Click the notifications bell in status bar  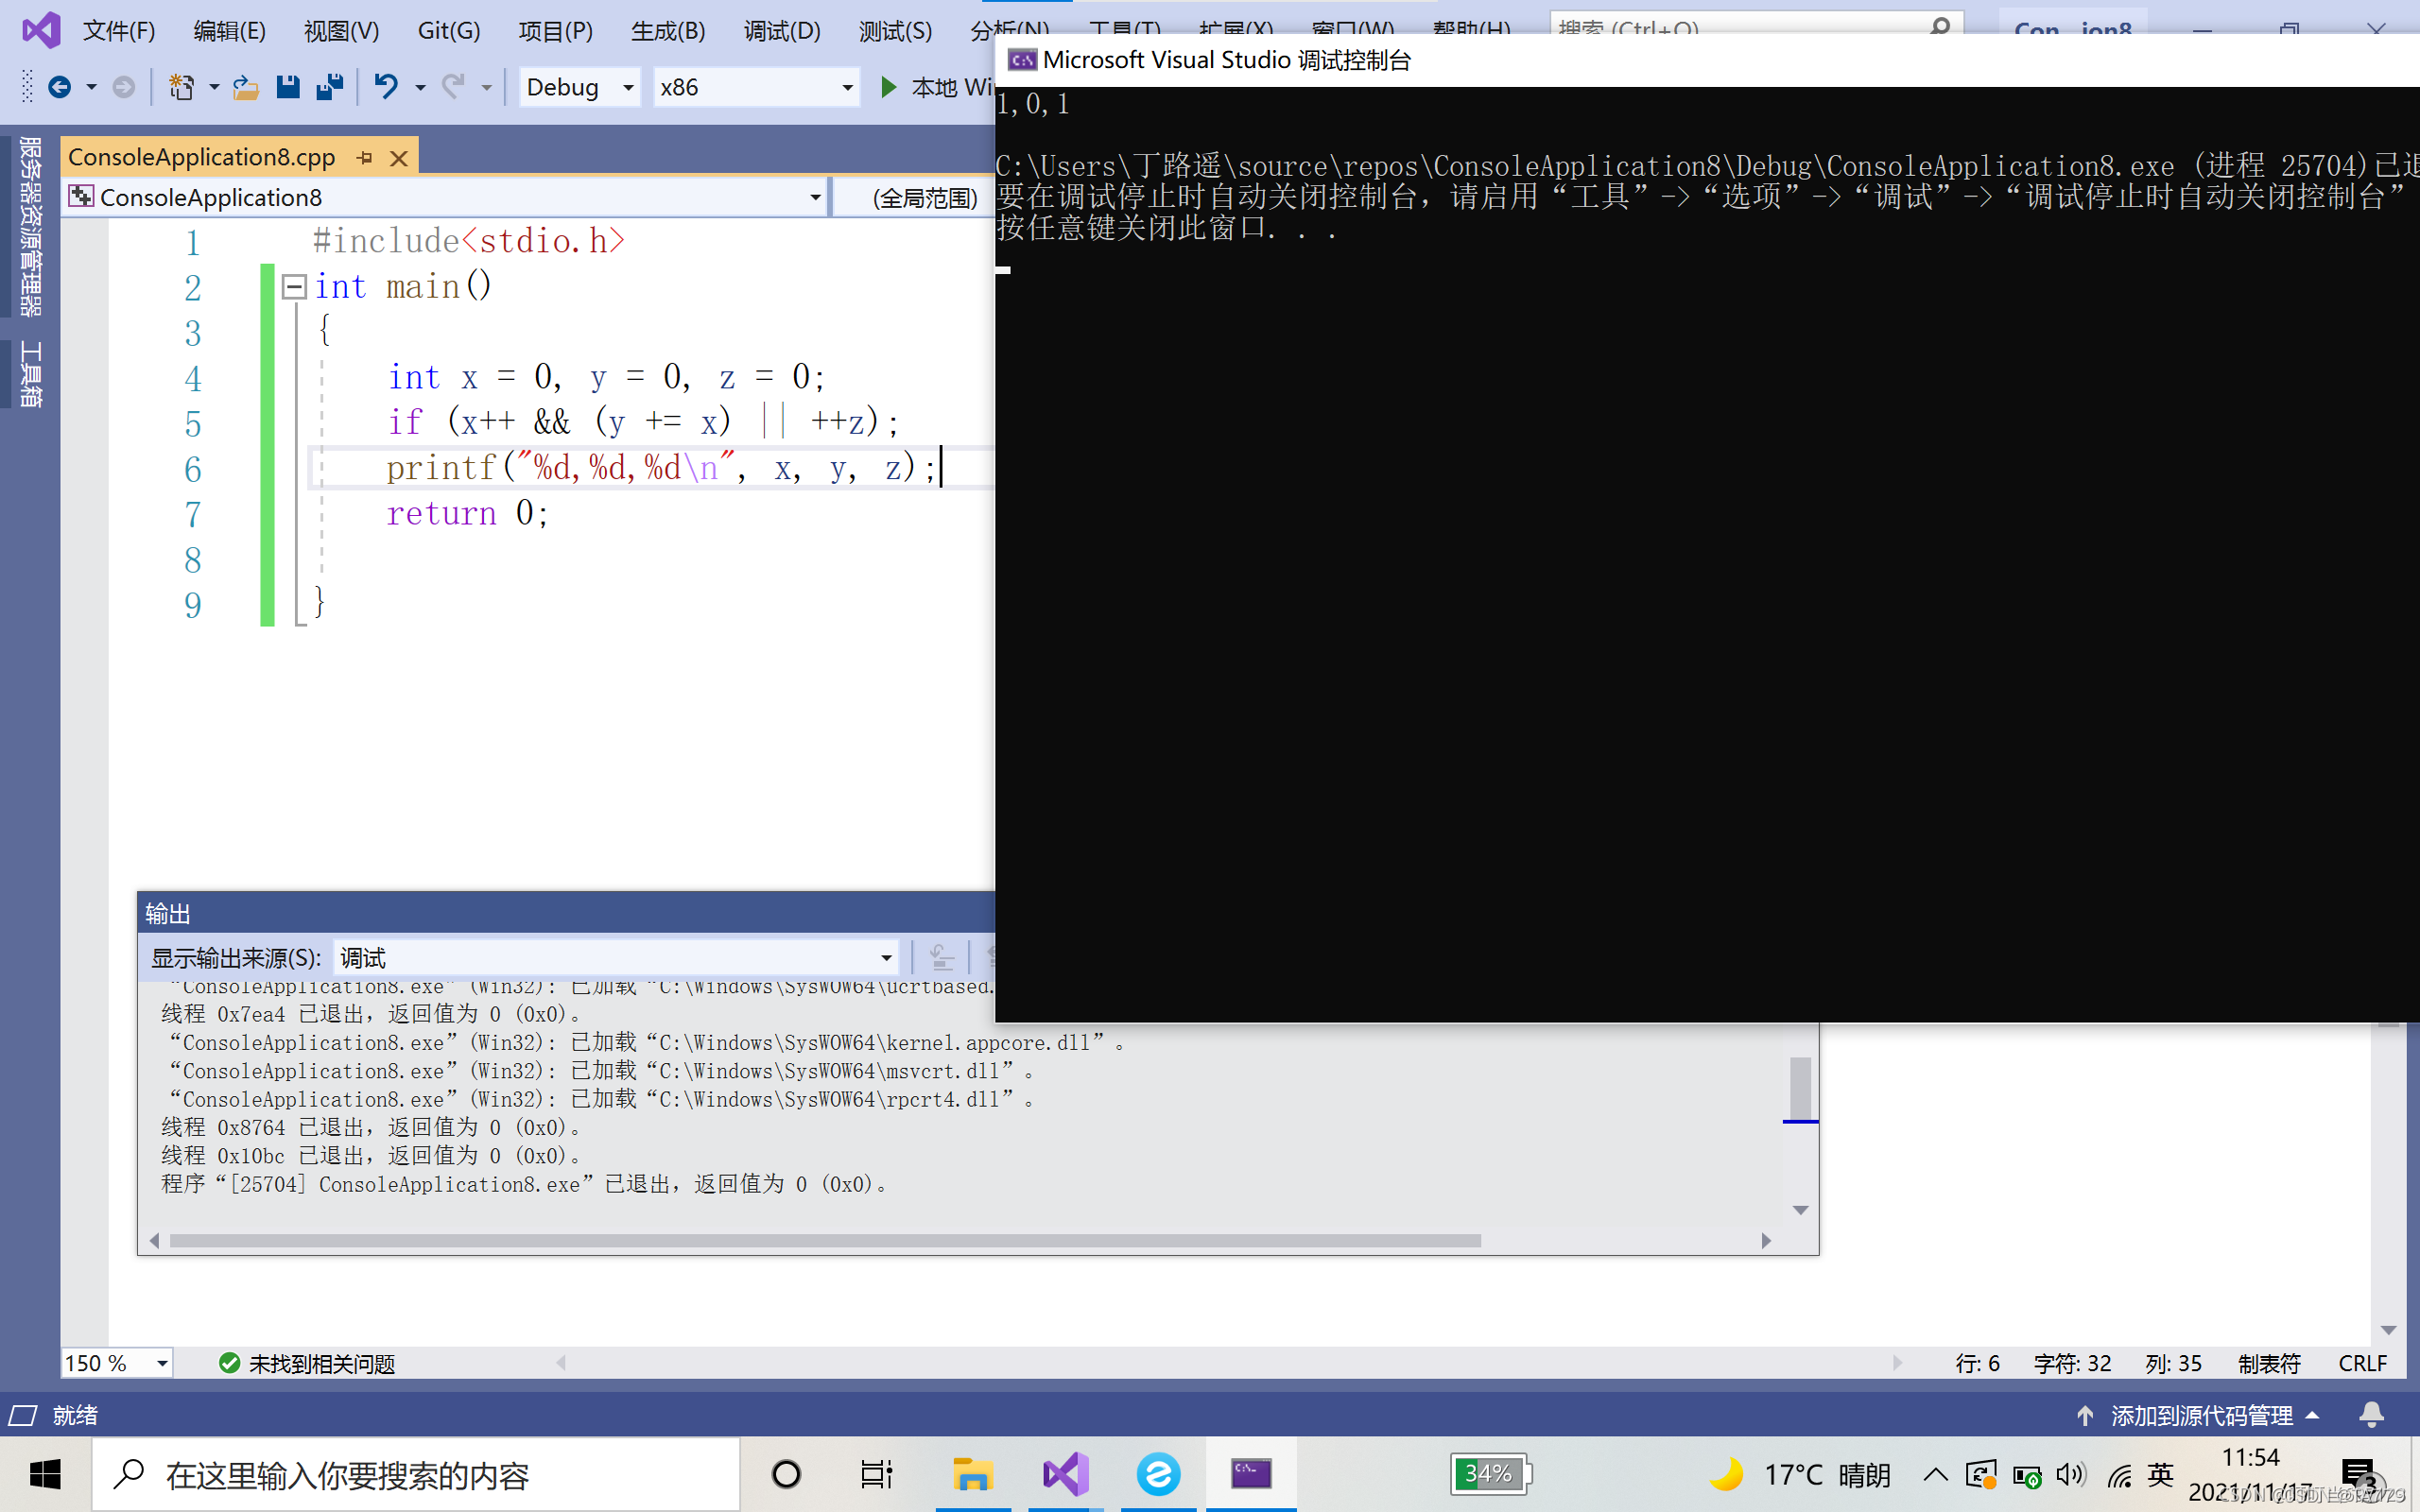(2371, 1415)
